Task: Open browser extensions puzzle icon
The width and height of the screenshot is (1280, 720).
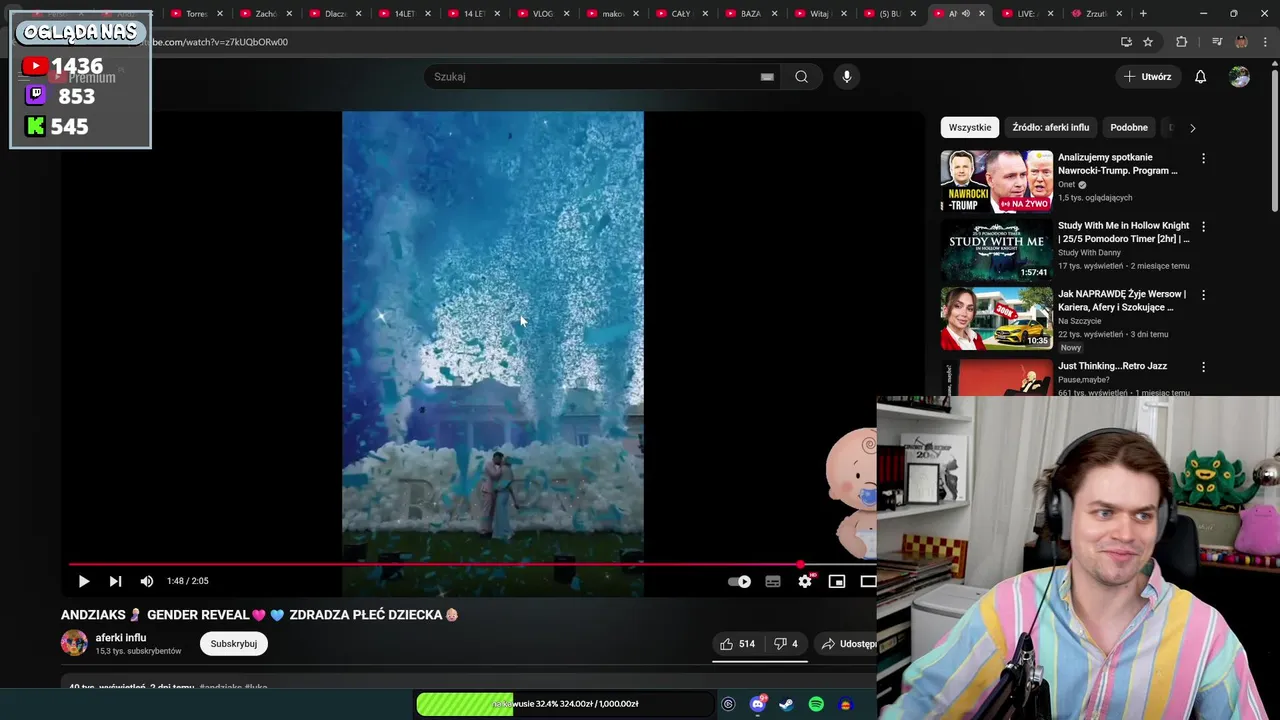Action: [1181, 42]
